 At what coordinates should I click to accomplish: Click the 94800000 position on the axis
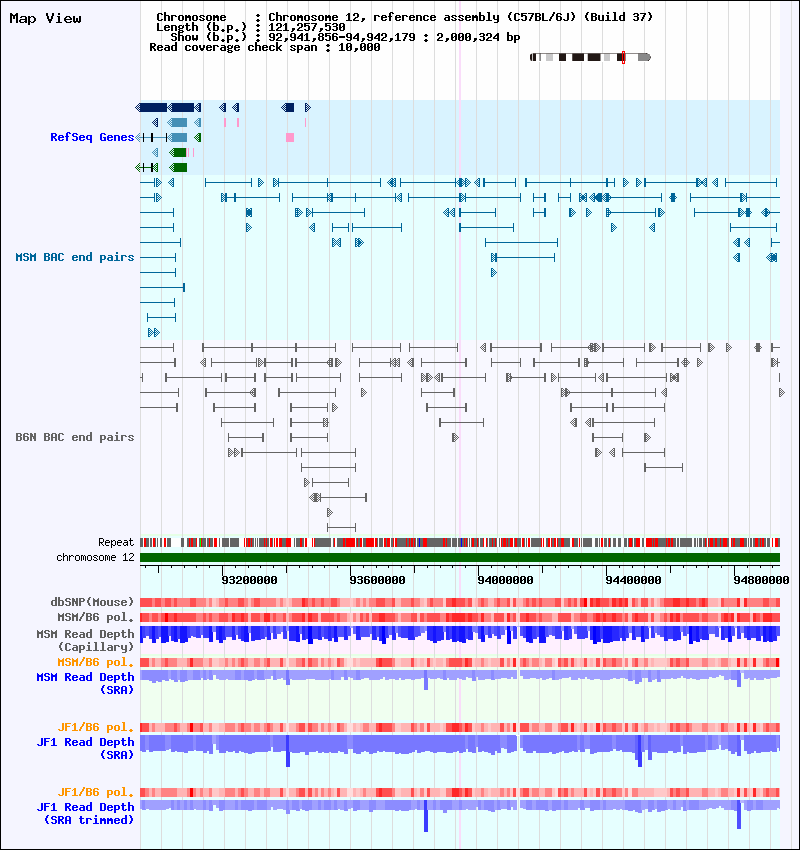click(x=761, y=580)
